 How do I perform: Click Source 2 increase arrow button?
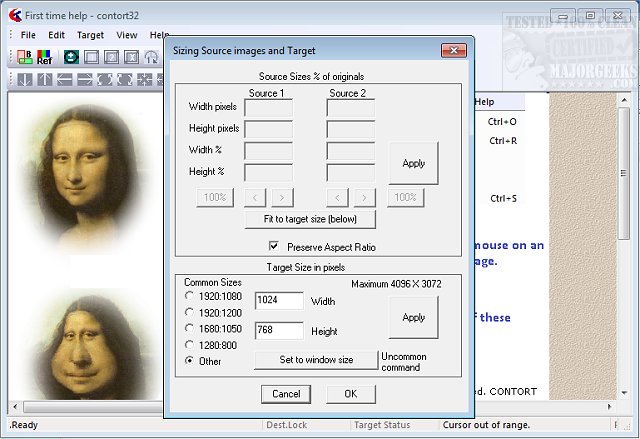click(365, 197)
